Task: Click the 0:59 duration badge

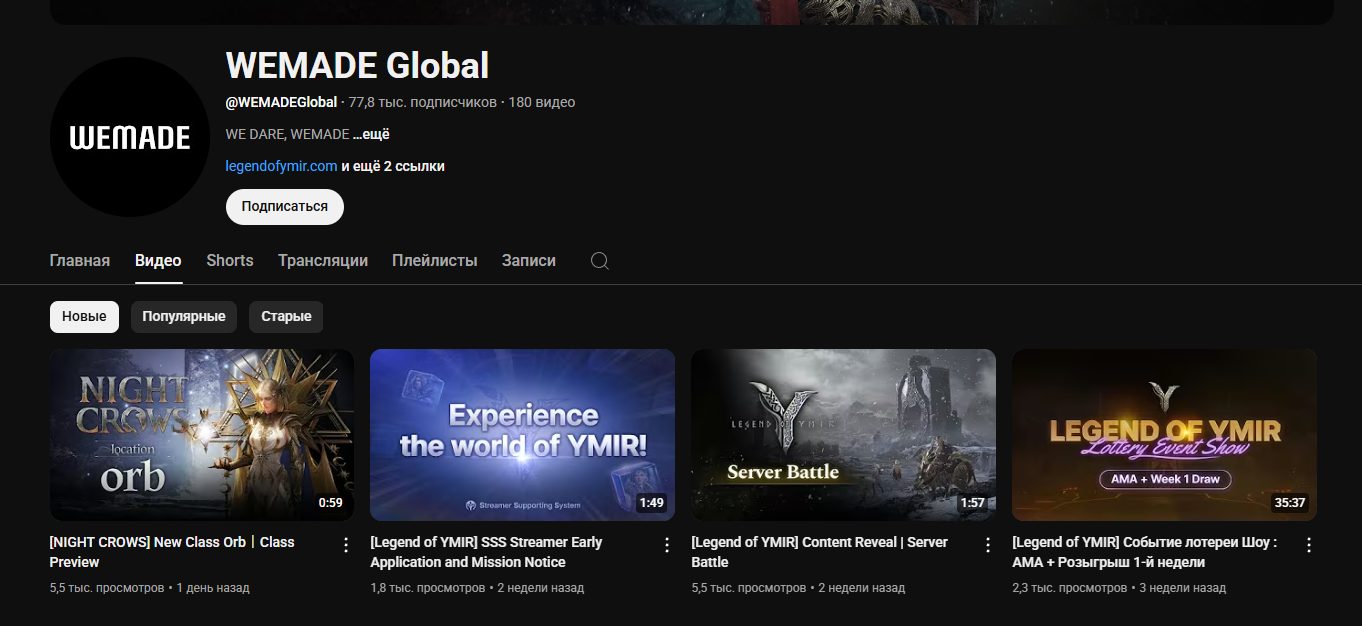Action: tap(331, 503)
